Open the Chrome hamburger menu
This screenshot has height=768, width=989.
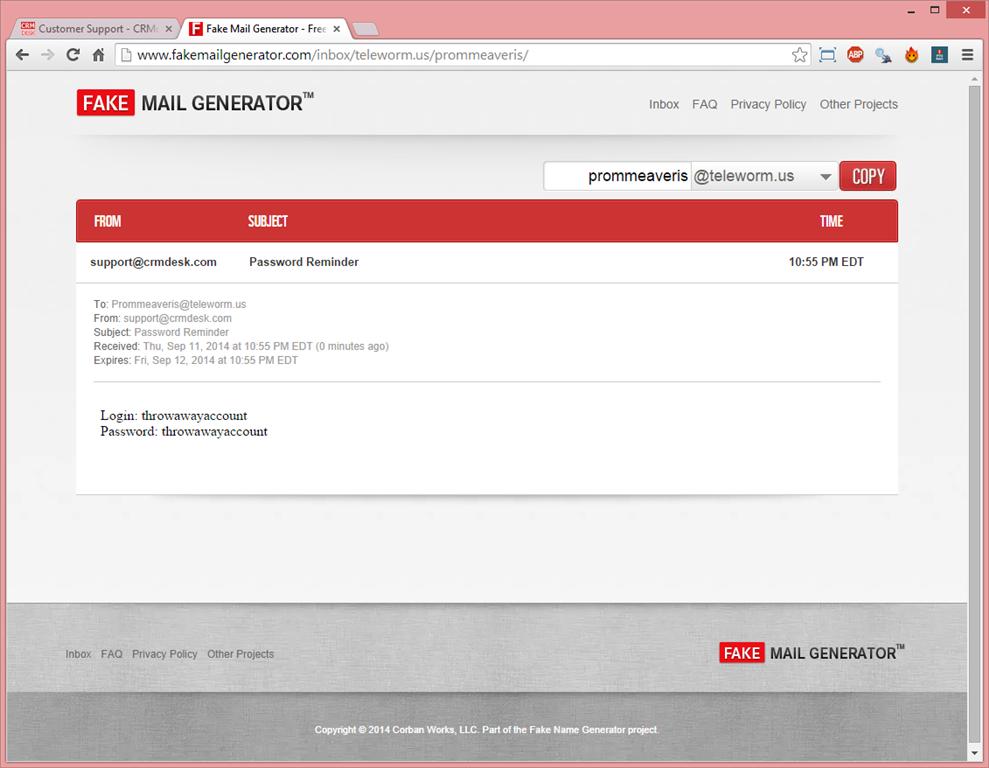tap(967, 55)
